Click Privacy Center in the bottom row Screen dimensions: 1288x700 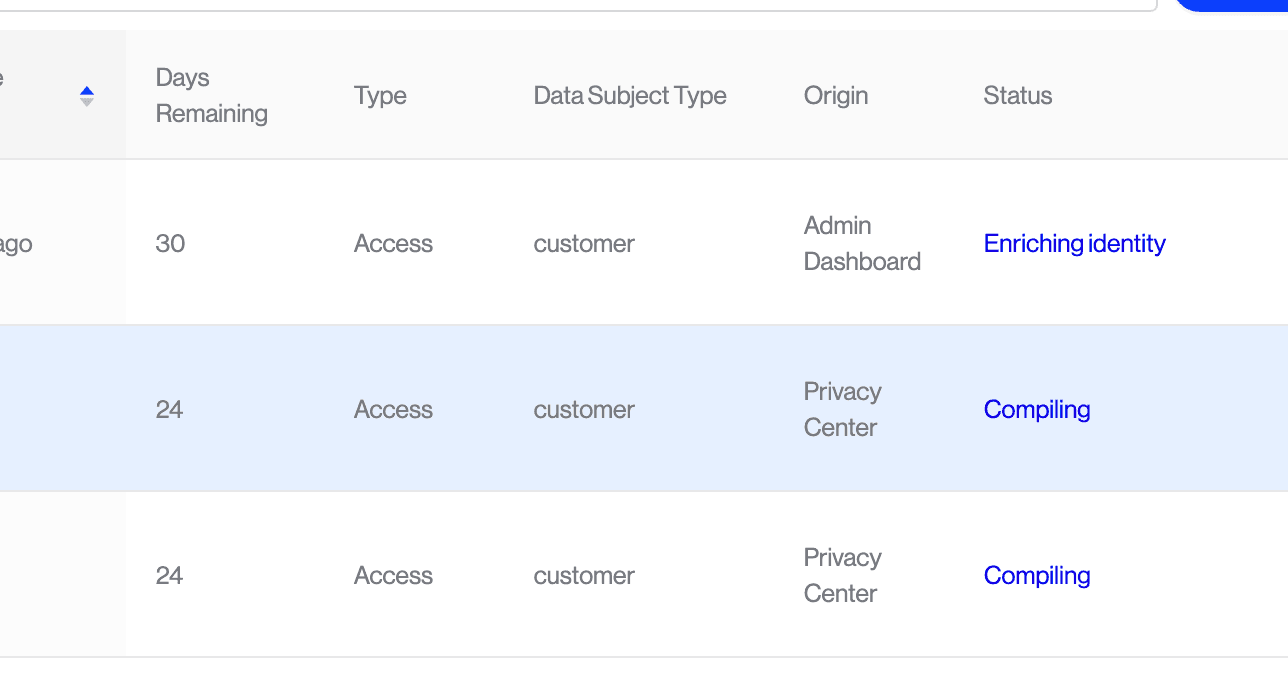coord(842,576)
